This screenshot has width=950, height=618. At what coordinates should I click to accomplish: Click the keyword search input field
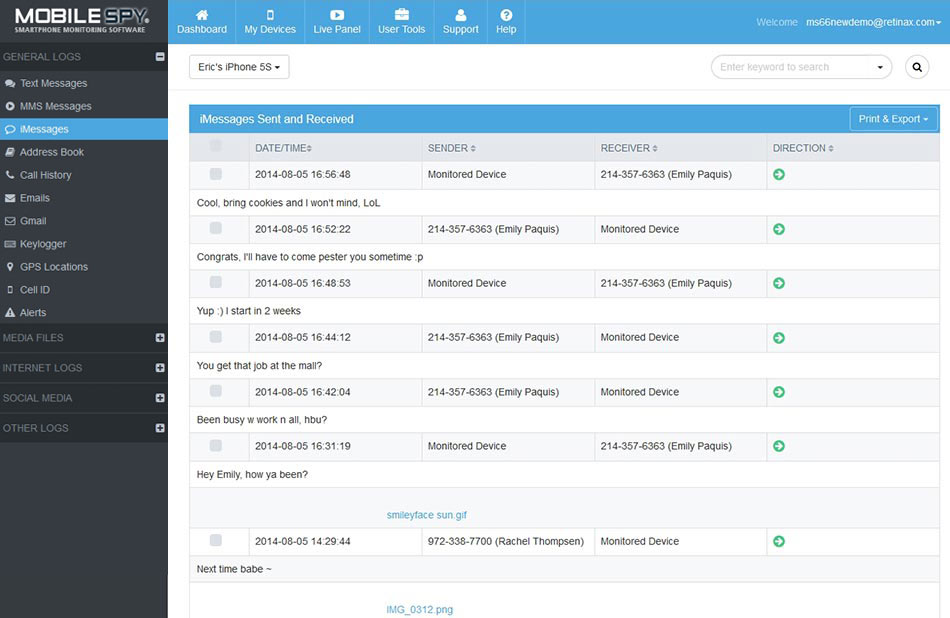[793, 67]
